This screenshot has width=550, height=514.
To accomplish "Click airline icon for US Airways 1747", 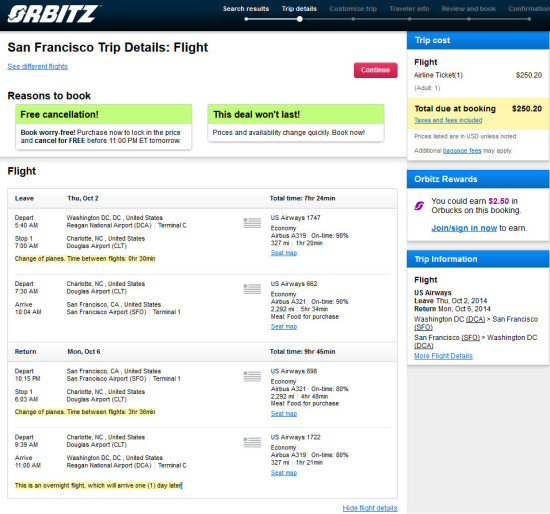I will point(252,223).
